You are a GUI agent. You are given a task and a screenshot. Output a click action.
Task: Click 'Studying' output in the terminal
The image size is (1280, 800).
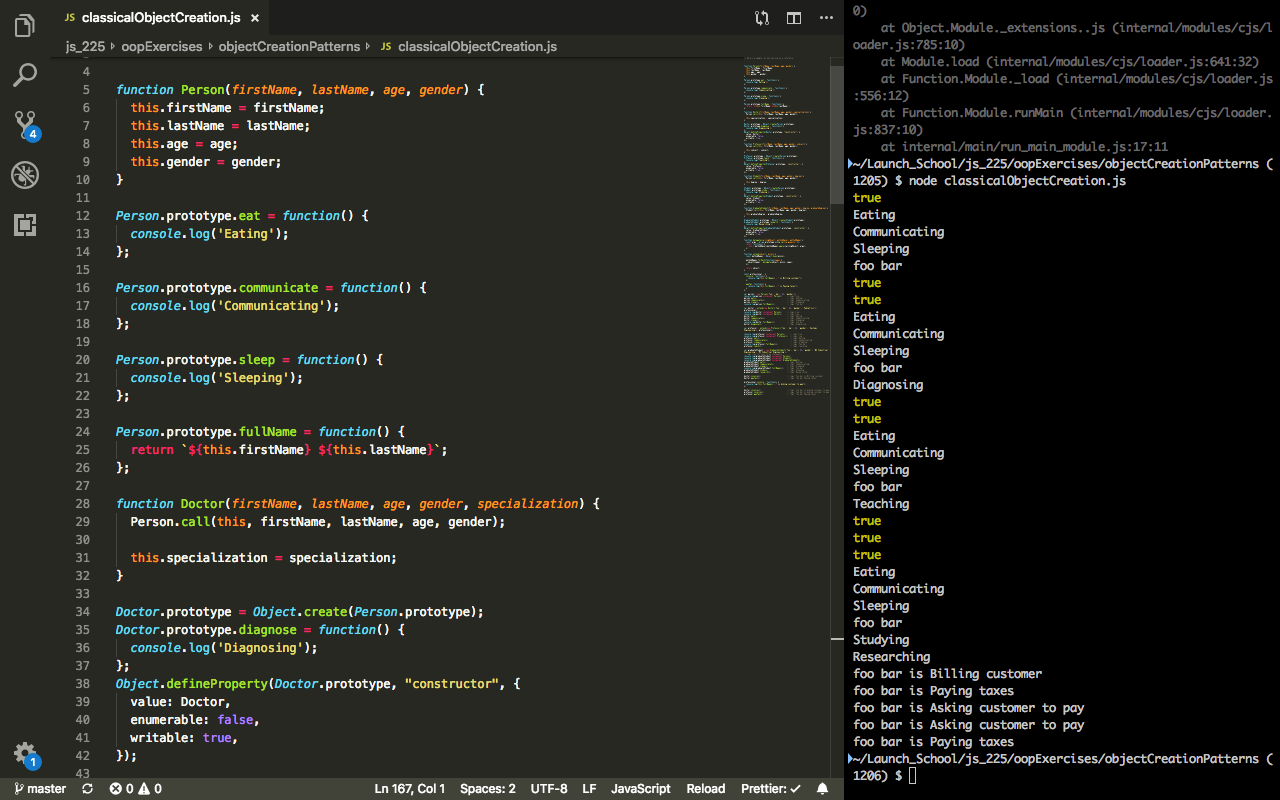coord(881,640)
